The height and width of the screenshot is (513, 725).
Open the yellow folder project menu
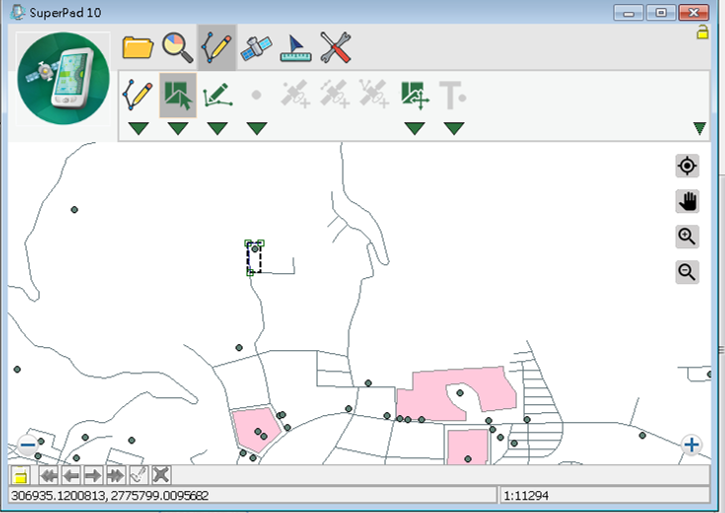coord(138,48)
